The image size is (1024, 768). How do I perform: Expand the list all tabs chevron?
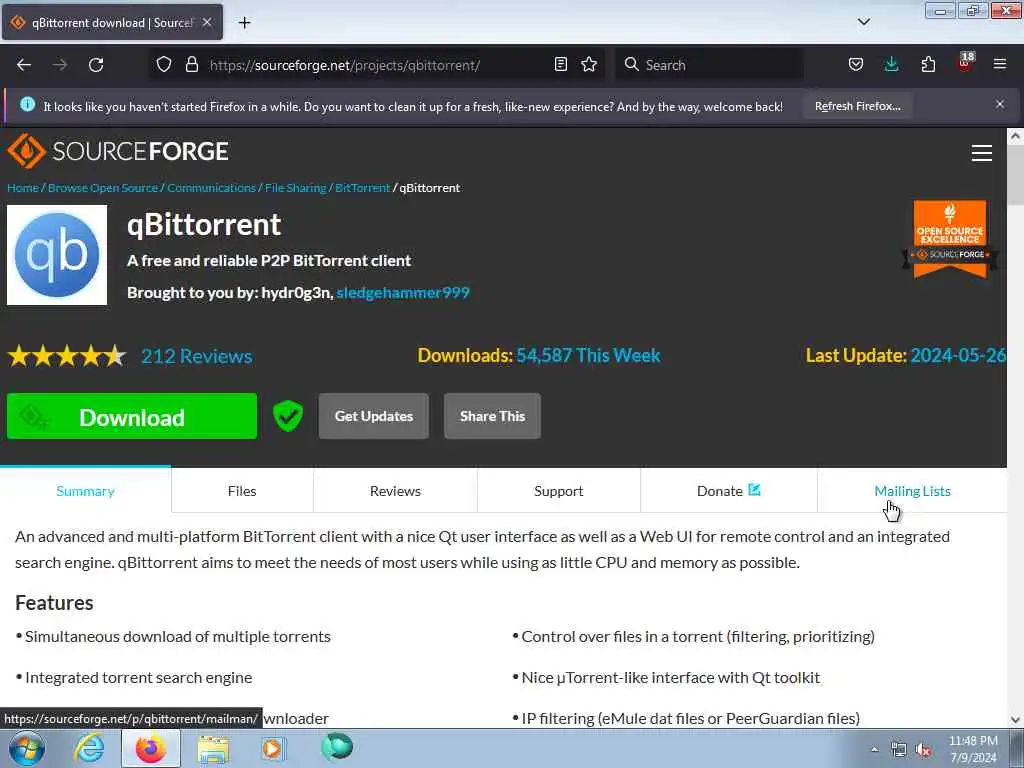[863, 22]
